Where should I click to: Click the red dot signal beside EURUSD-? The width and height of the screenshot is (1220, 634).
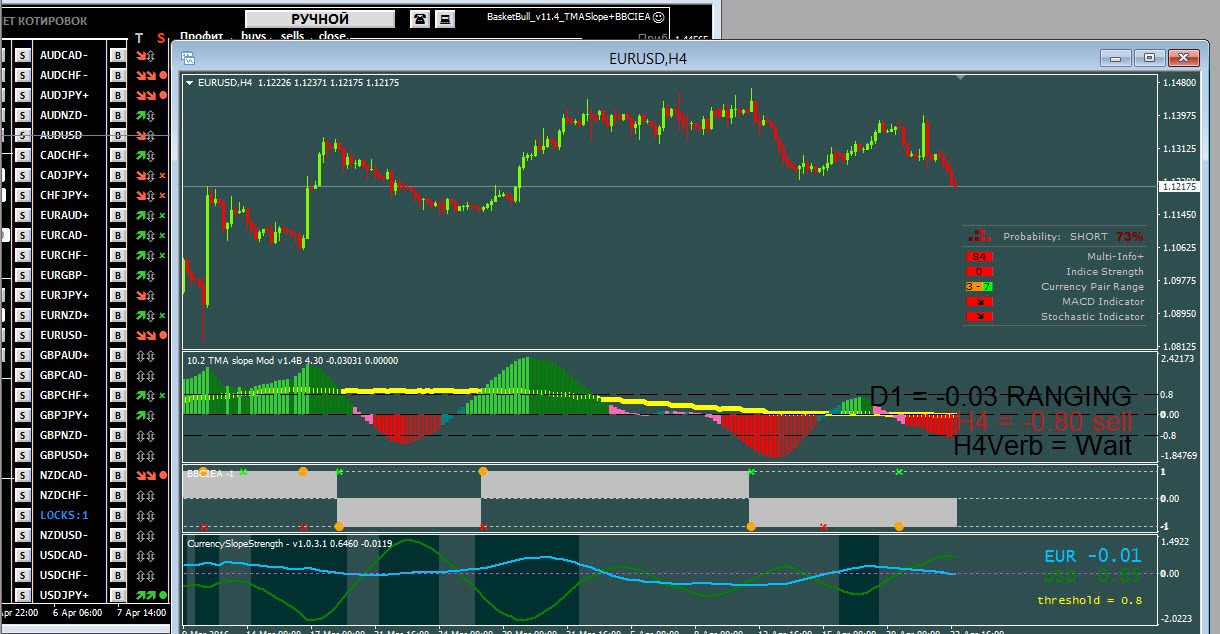[162, 335]
